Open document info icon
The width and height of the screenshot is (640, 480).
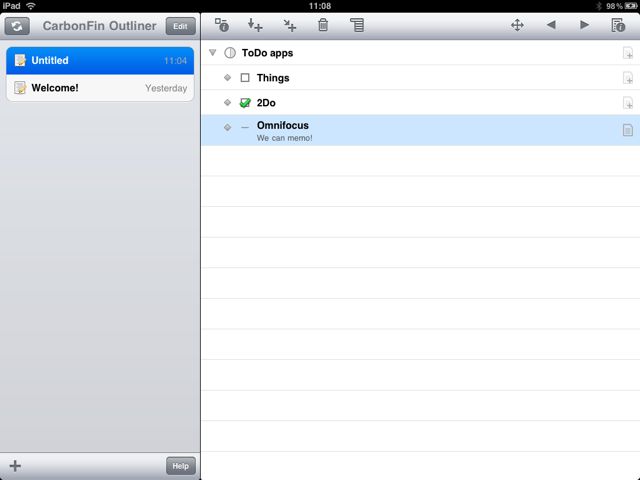pyautogui.click(x=618, y=25)
